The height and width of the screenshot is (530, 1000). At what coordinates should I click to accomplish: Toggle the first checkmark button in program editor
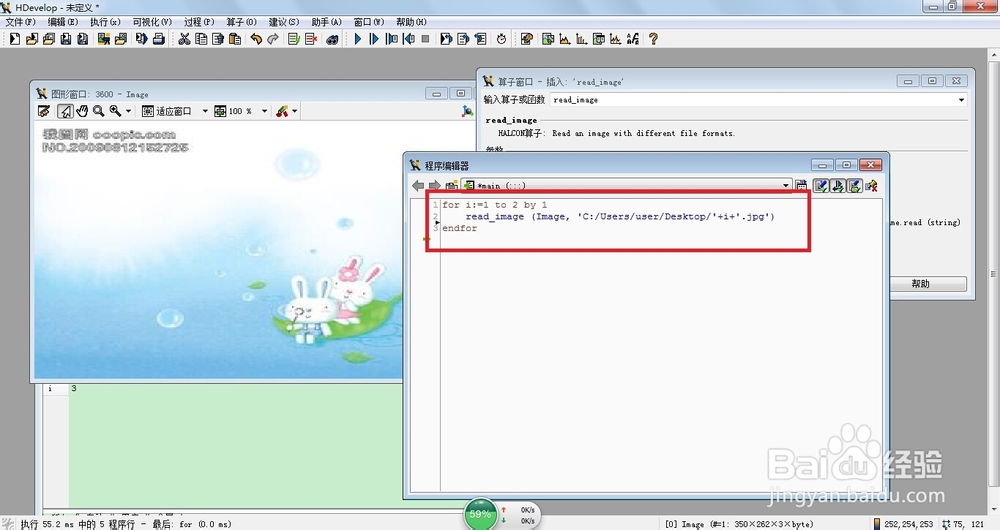point(821,186)
